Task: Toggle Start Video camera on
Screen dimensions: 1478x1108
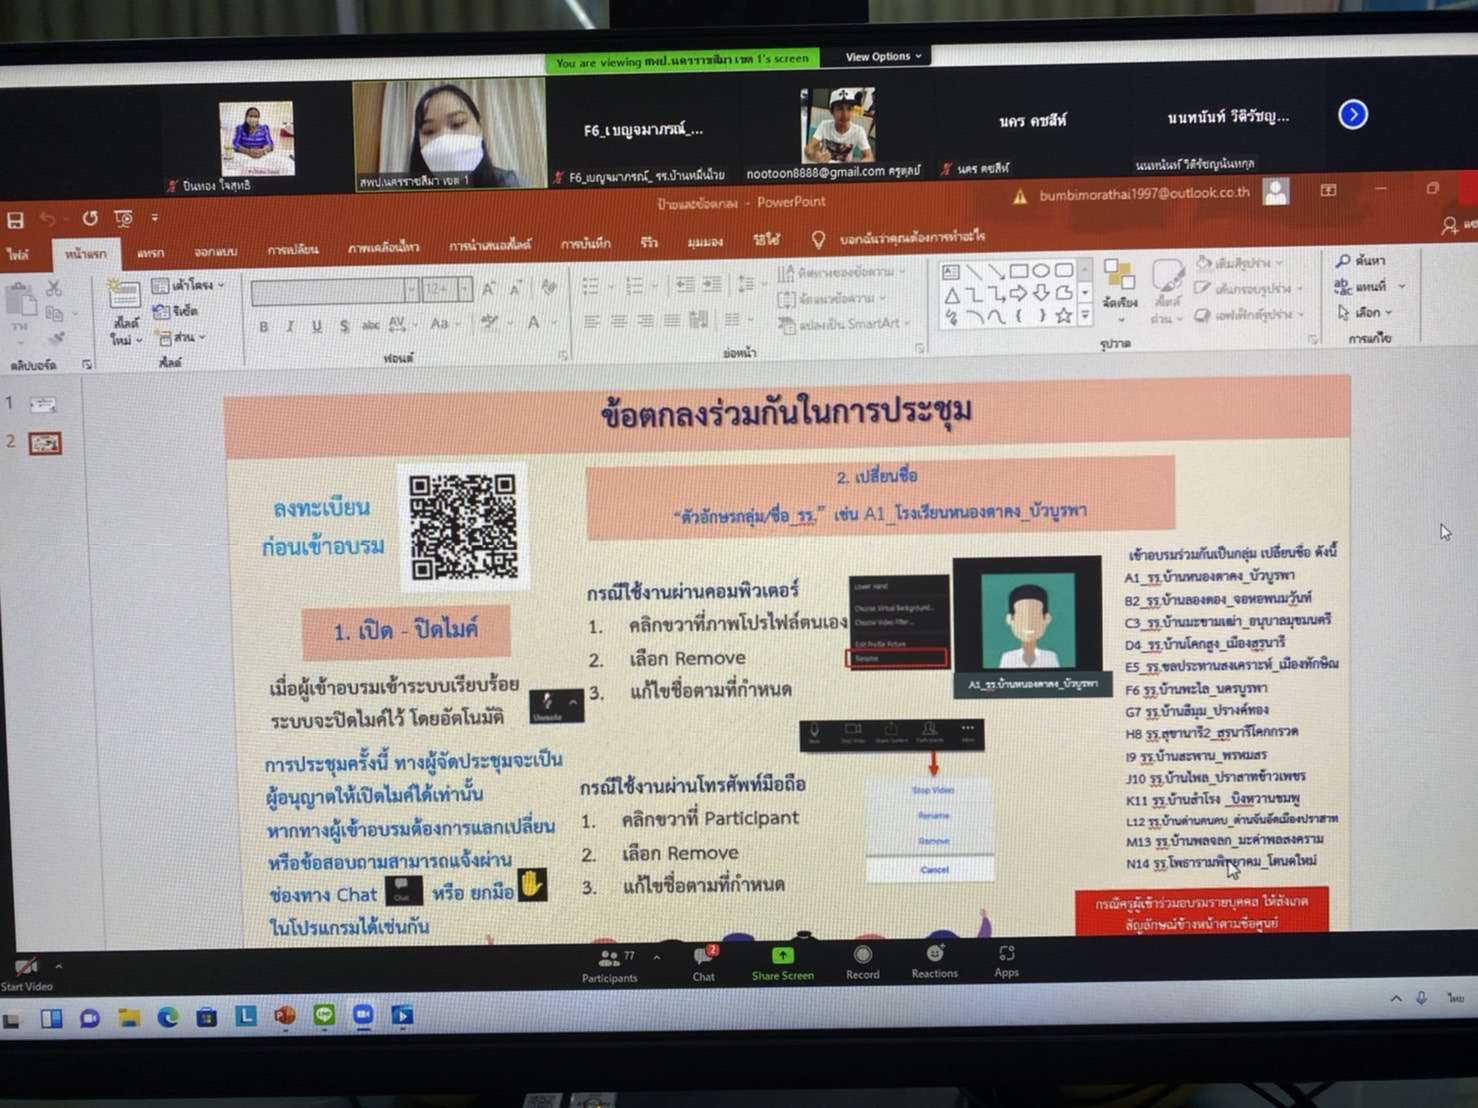Action: 25,968
